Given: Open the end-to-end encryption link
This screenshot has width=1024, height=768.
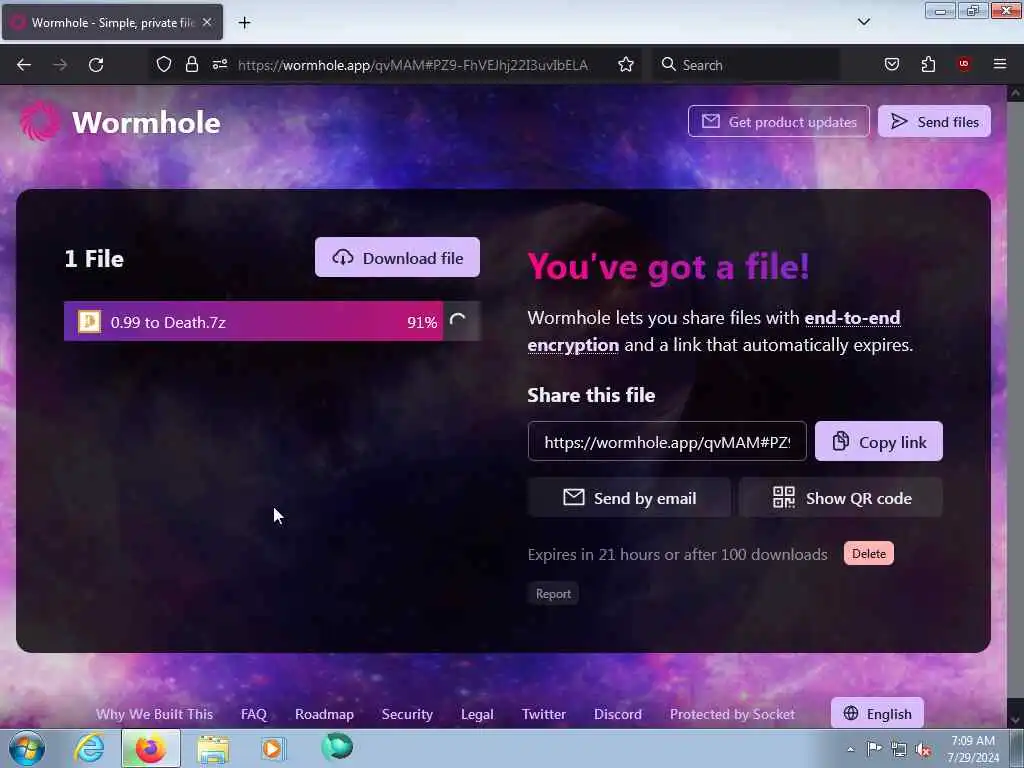Looking at the screenshot, I should pos(714,331).
